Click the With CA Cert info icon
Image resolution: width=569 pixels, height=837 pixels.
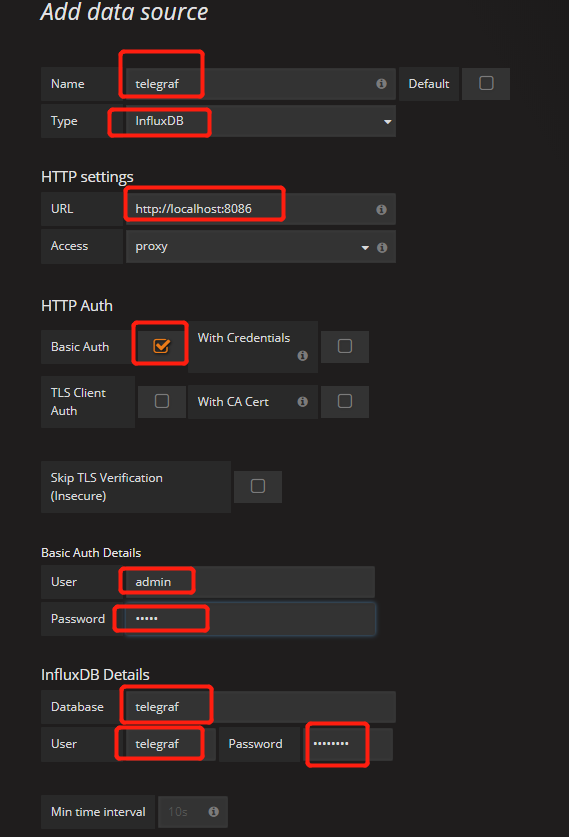(303, 401)
